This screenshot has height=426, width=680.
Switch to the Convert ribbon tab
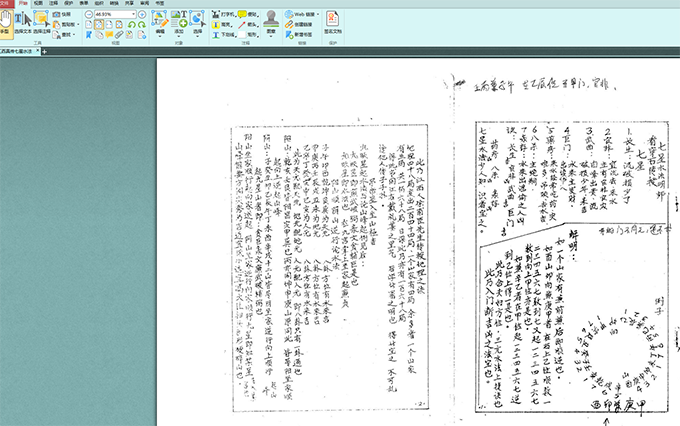pyautogui.click(x=114, y=3)
